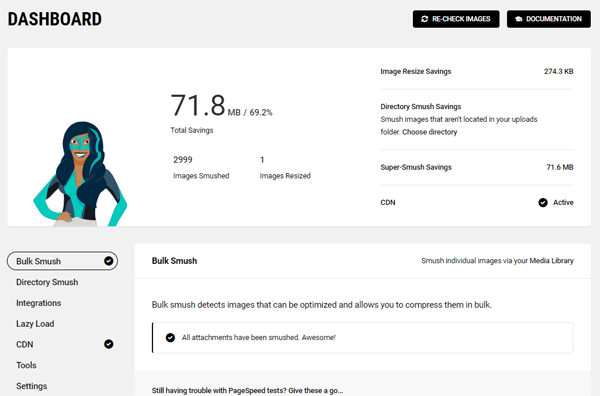Click the PageSpeed tests troubleshooting text
The width and height of the screenshot is (600, 396).
click(x=247, y=390)
